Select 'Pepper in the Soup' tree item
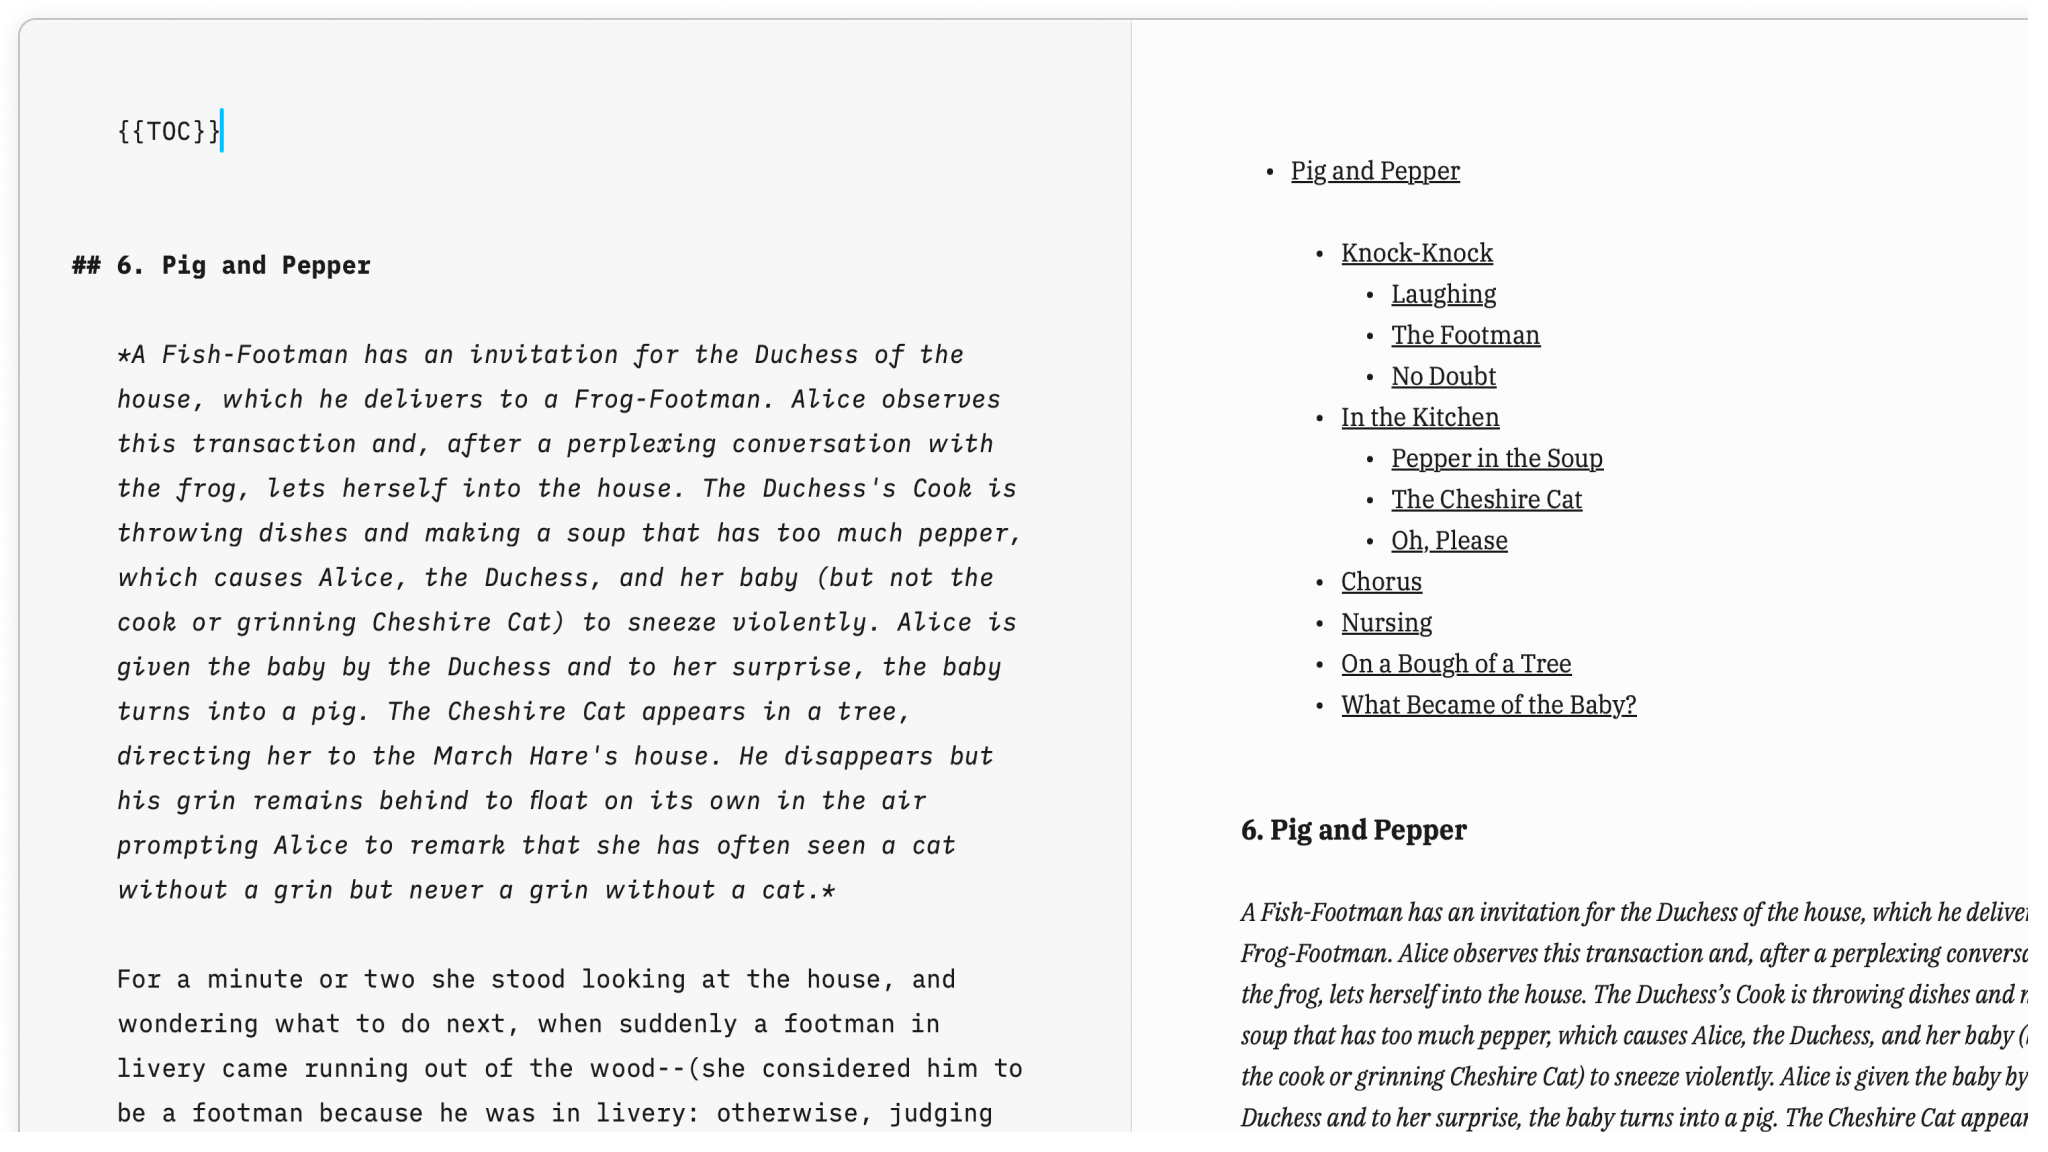This screenshot has width=2048, height=1152. coord(1497,459)
